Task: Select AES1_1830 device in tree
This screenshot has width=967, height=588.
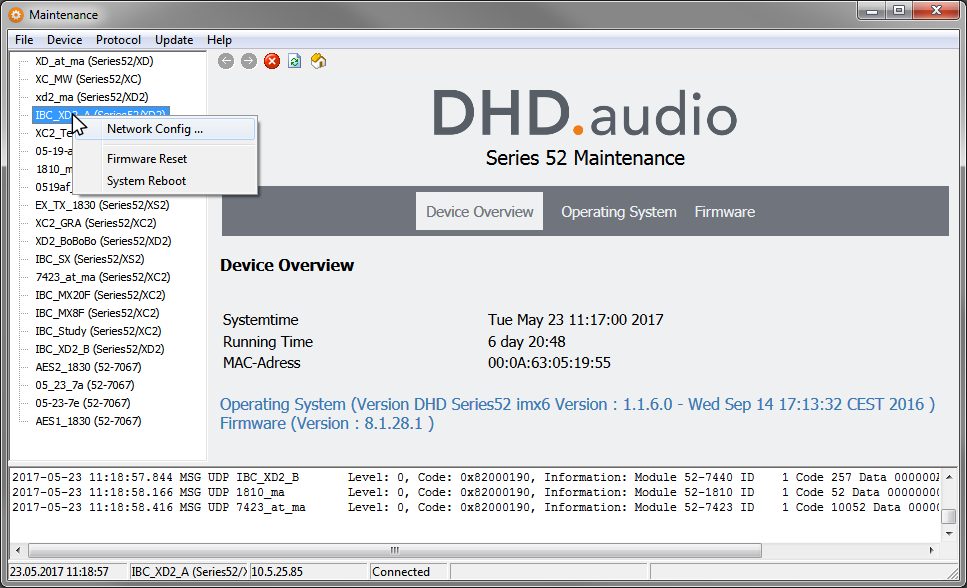Action: pyautogui.click(x=88, y=421)
